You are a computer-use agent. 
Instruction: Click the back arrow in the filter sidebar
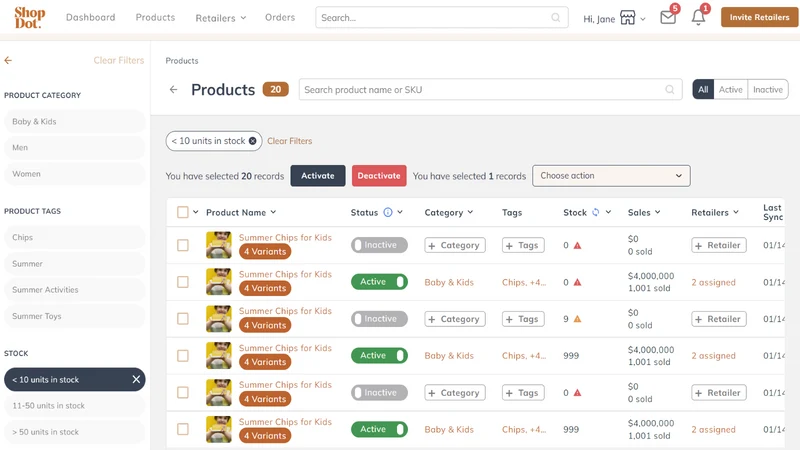[8, 60]
